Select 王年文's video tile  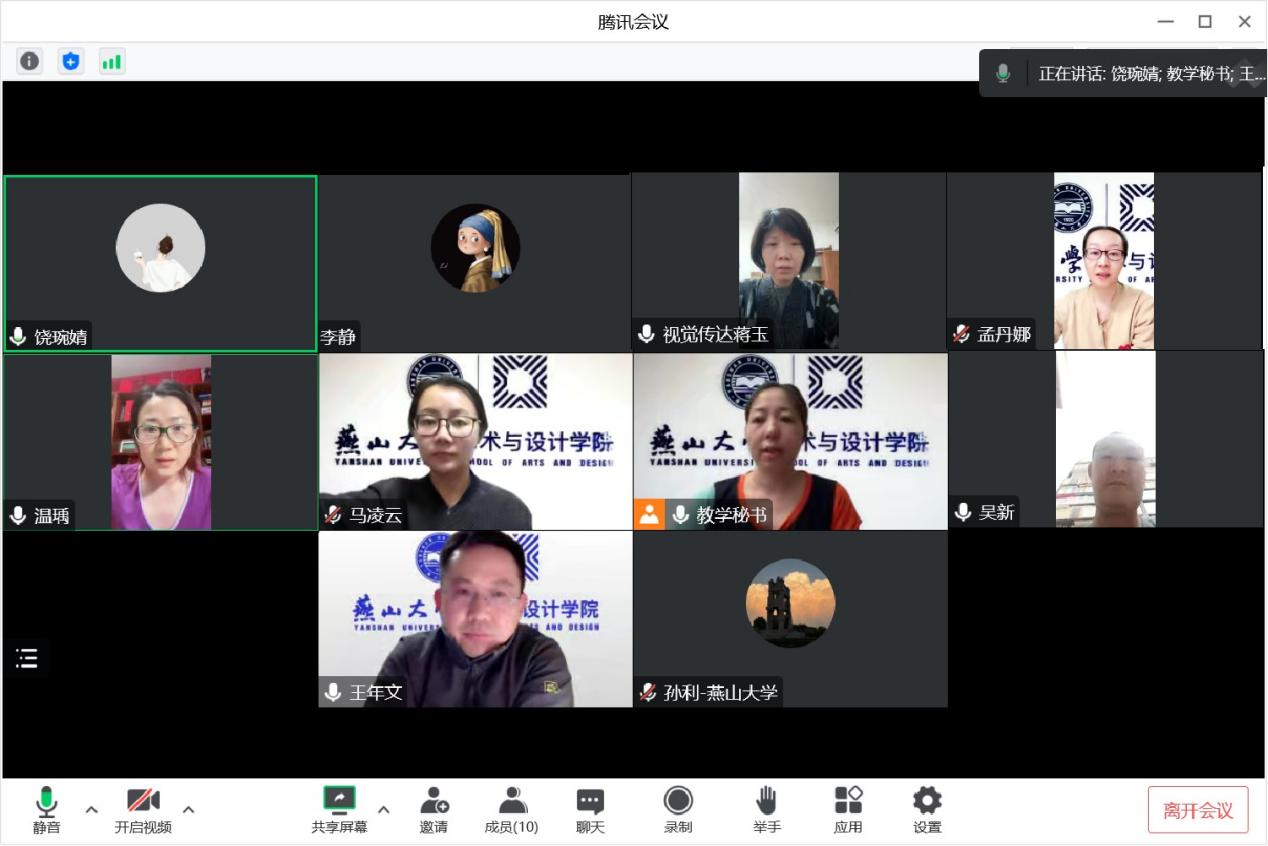coord(475,618)
